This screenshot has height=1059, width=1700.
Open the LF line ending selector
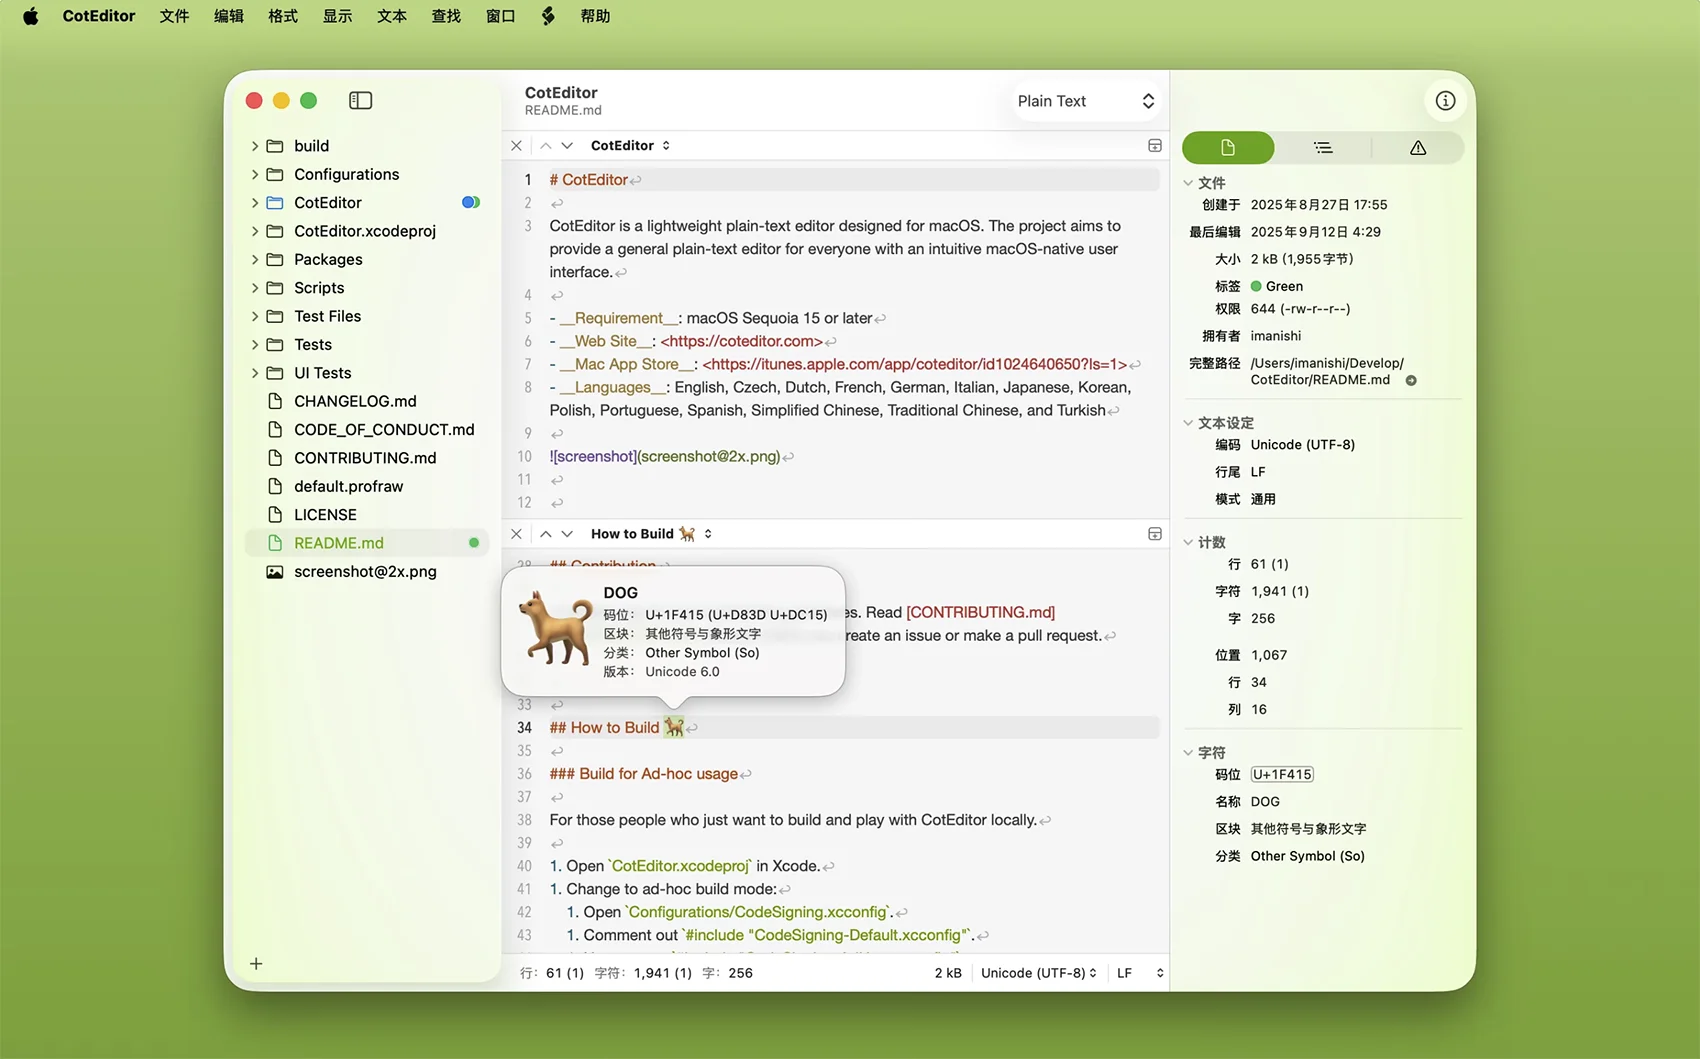1139,973
